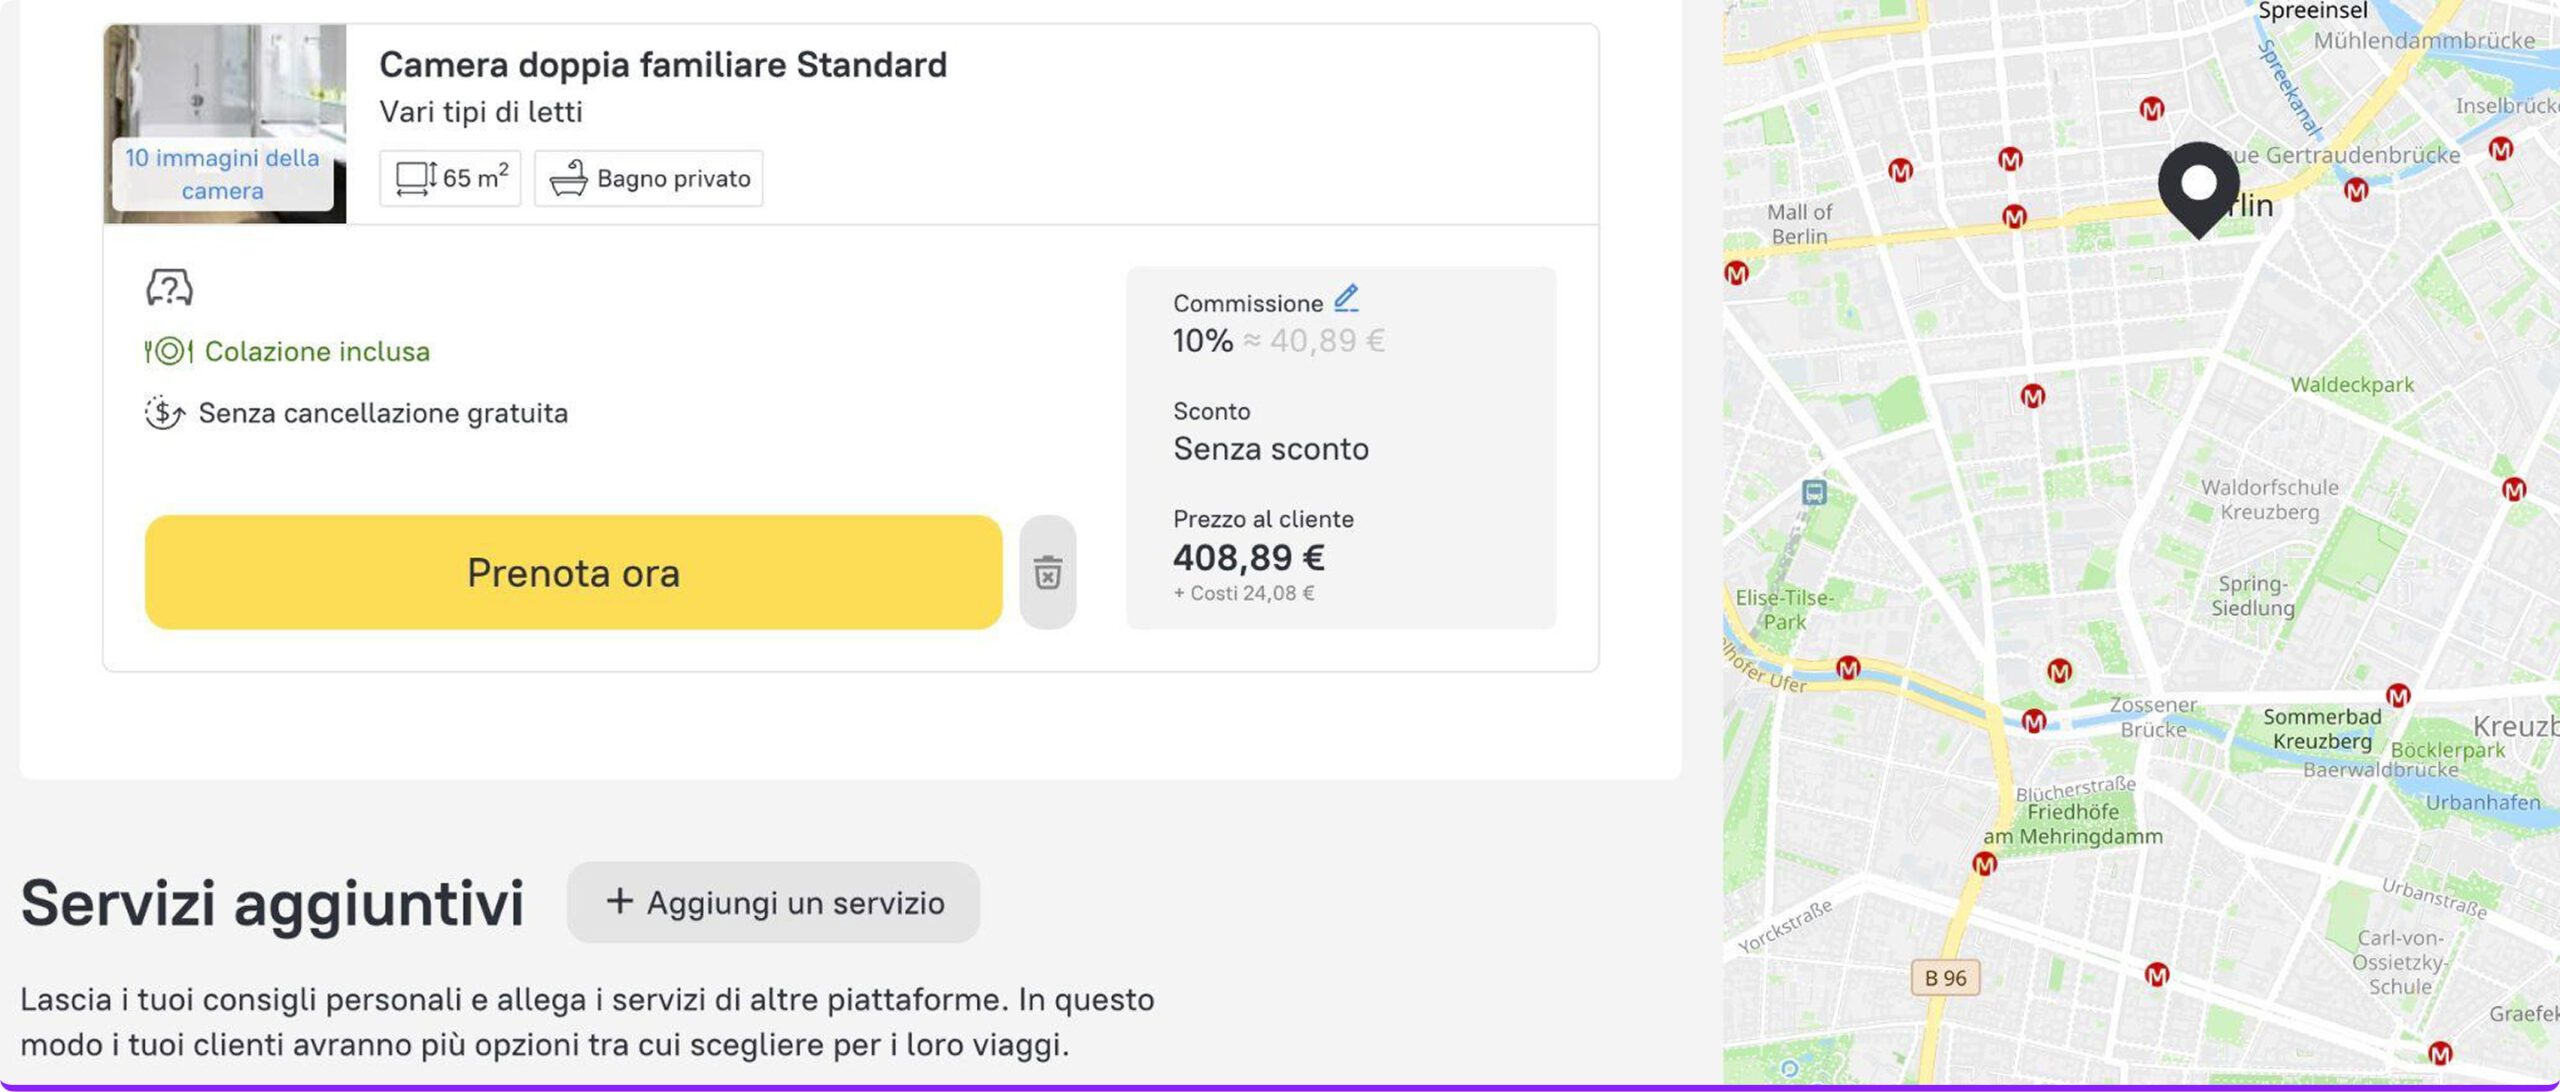The width and height of the screenshot is (2560, 1092).
Task: Click the Bagno privato tag
Action: pos(649,179)
